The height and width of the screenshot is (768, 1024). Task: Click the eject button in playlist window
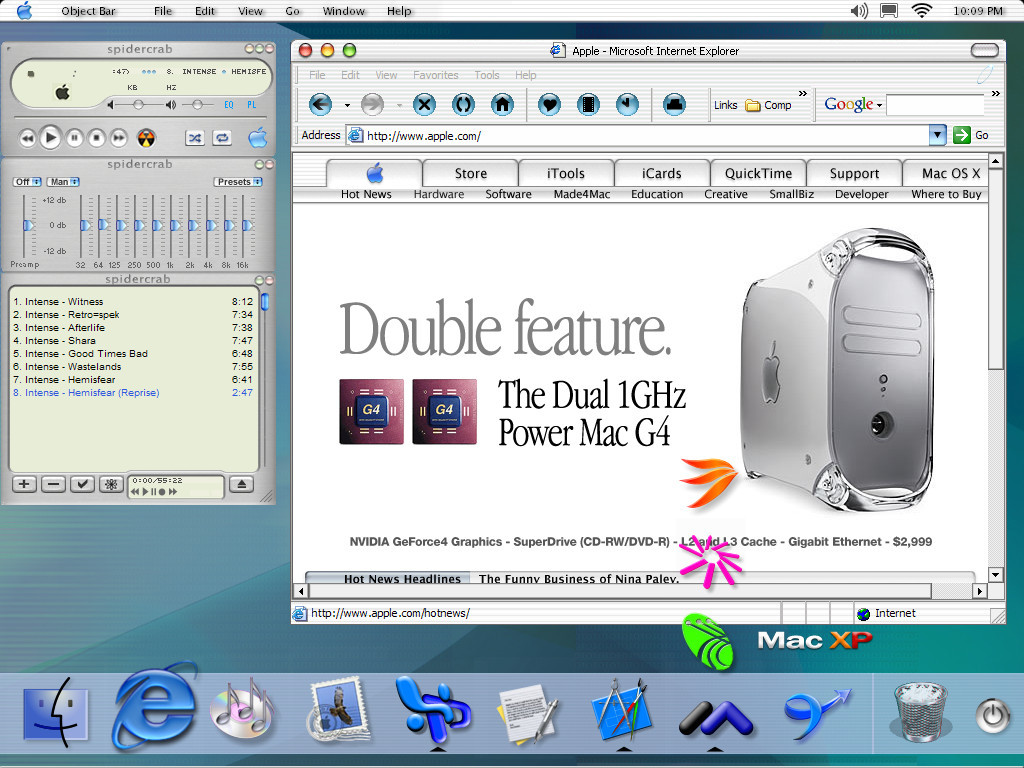click(242, 484)
